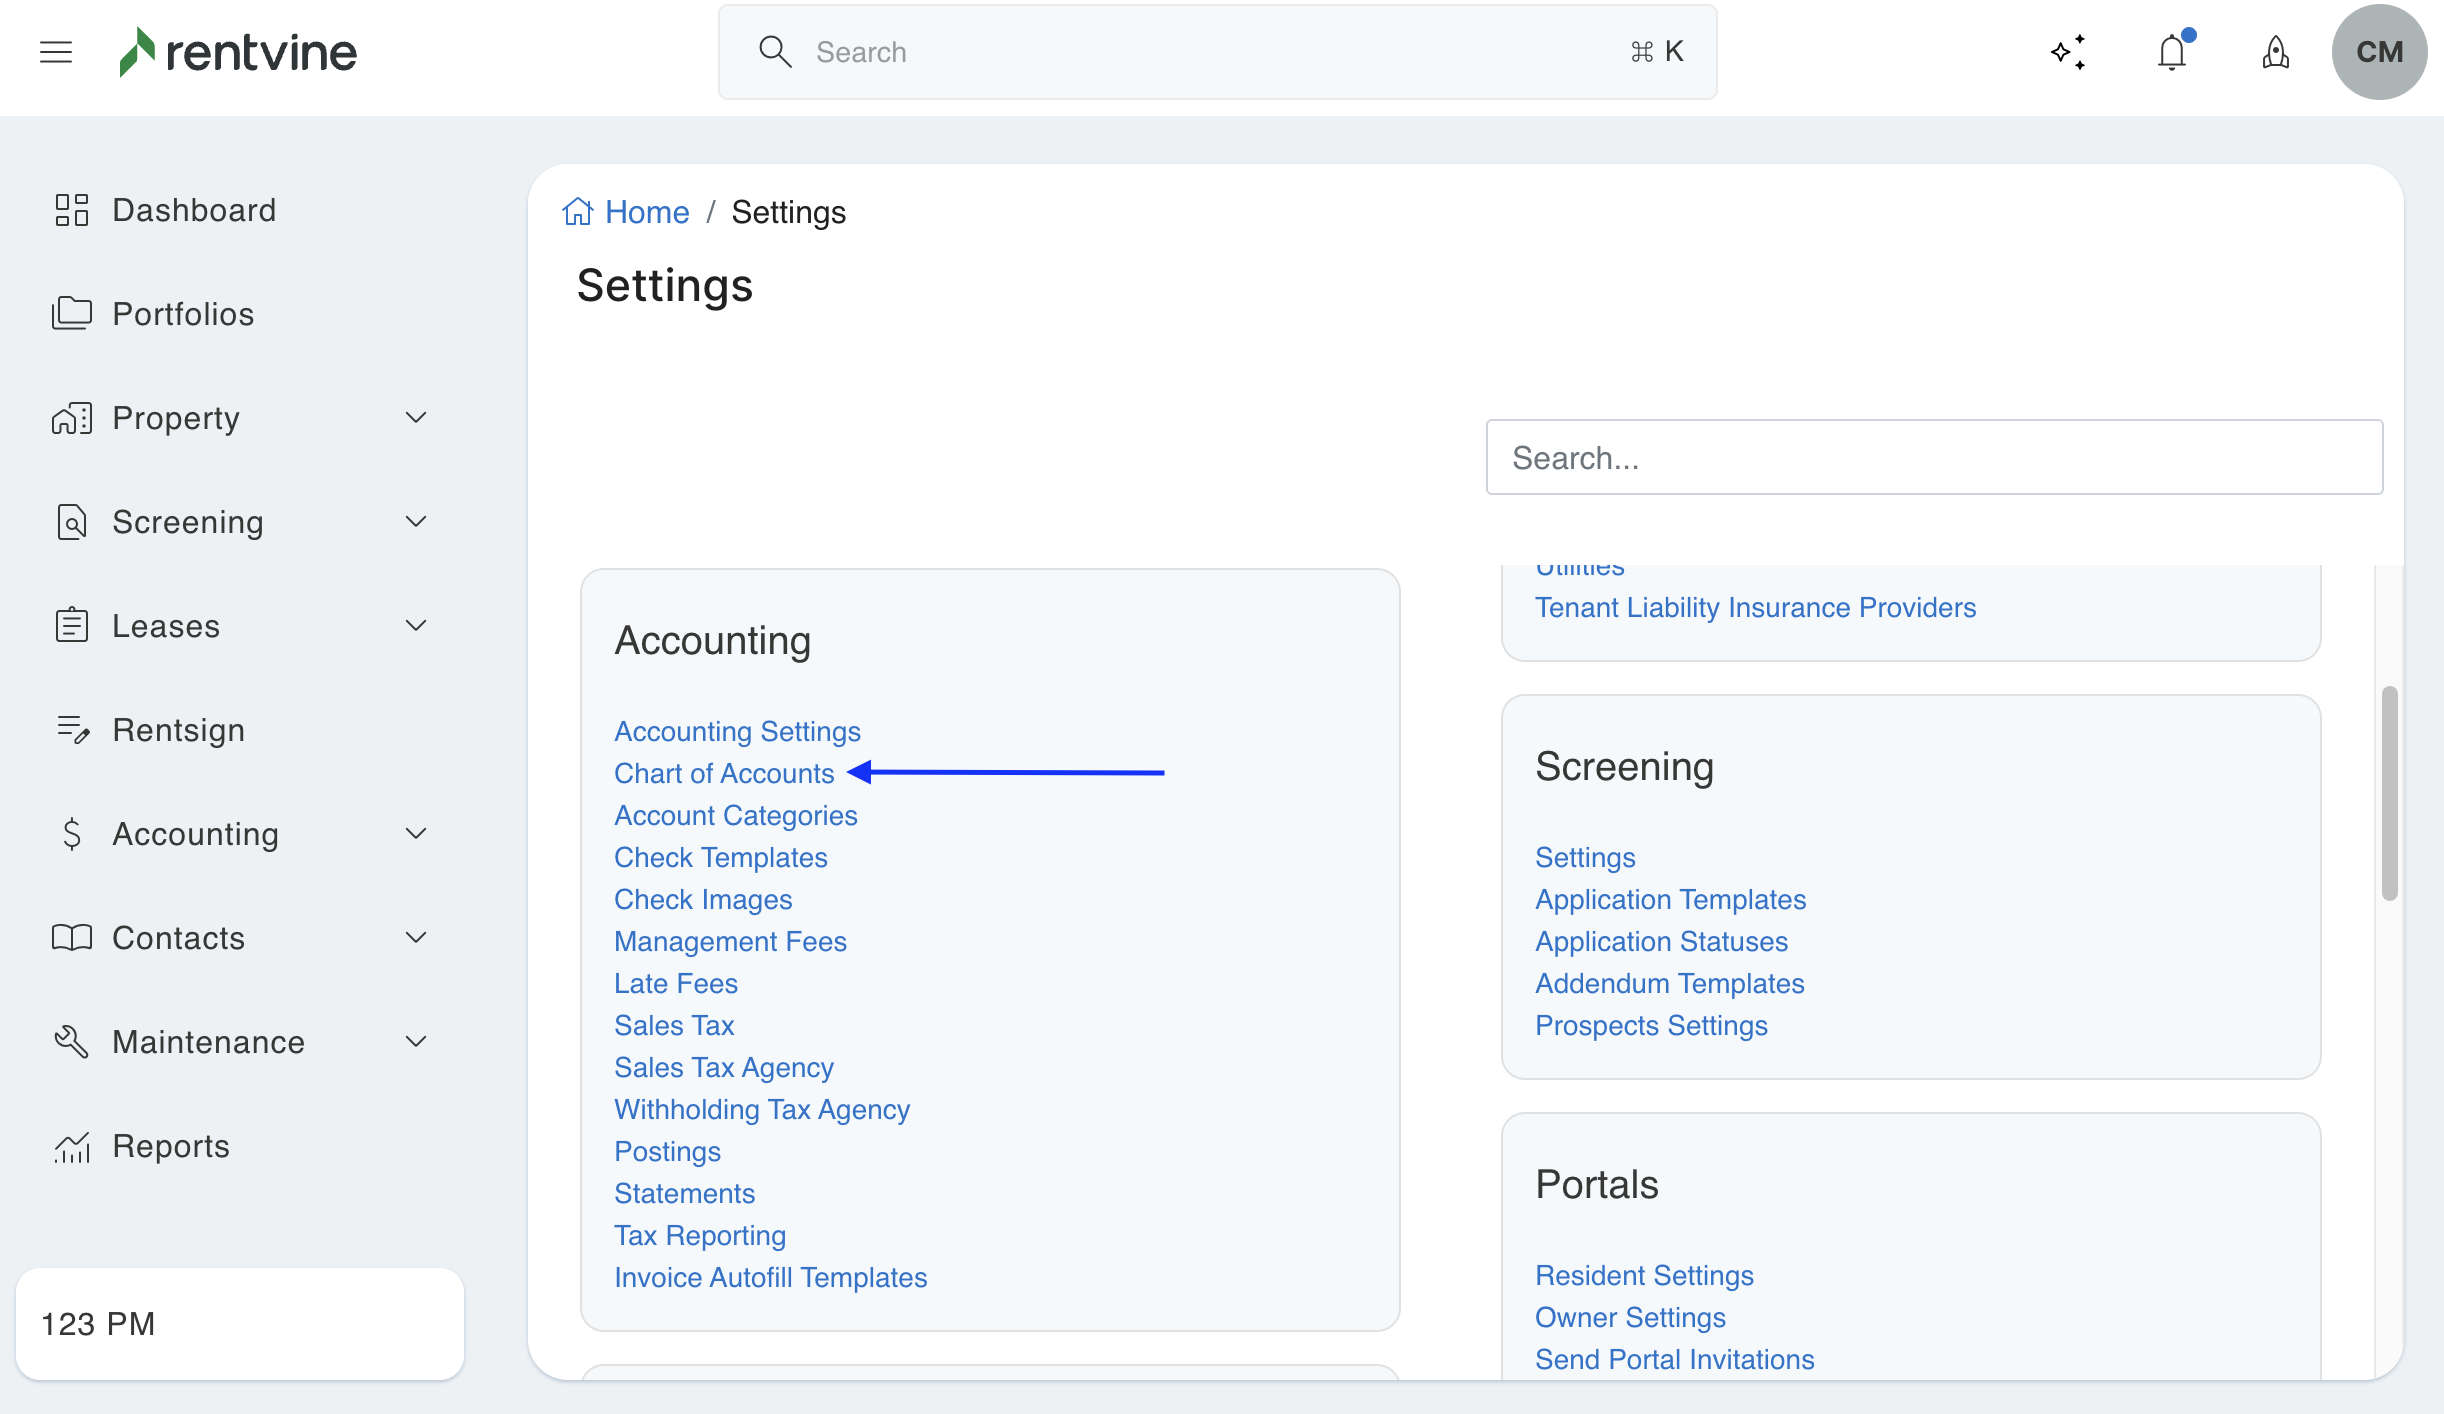Viewport: 2444px width, 1414px height.
Task: Click the Home breadcrumb house icon
Action: (578, 212)
